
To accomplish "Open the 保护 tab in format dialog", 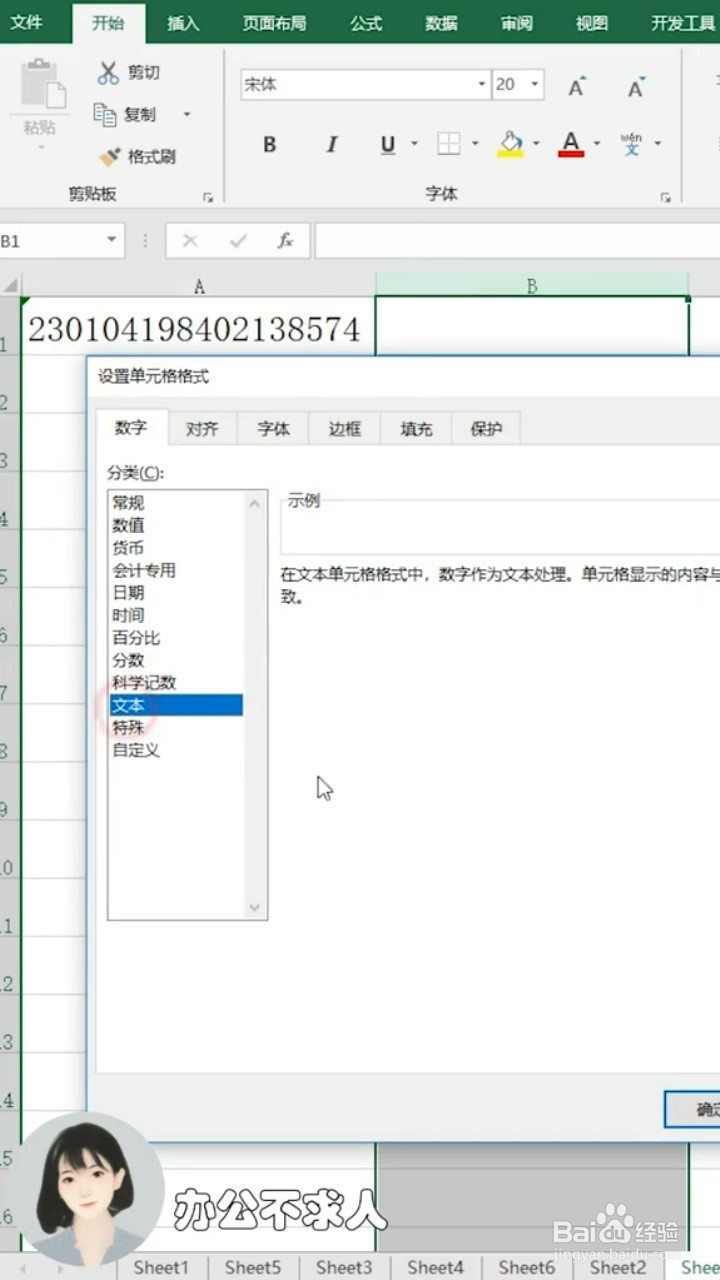I will pyautogui.click(x=486, y=429).
